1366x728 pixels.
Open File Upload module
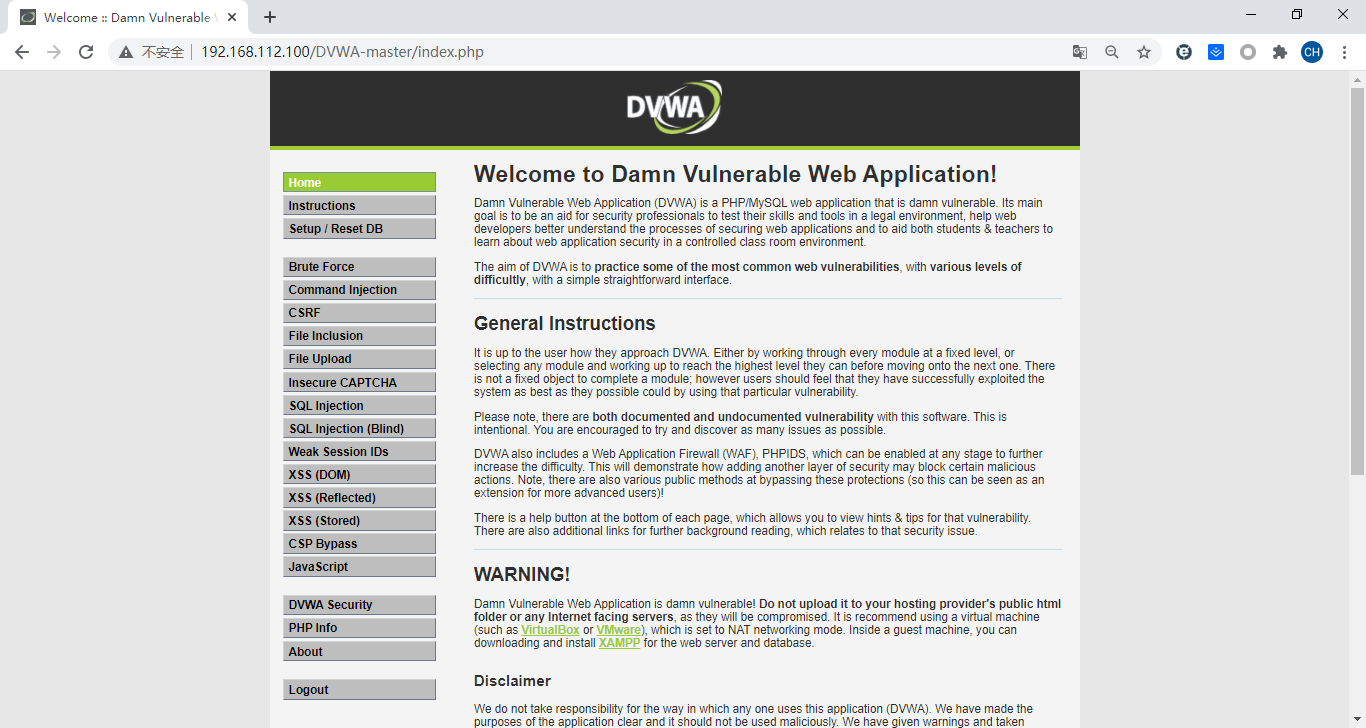tap(360, 359)
